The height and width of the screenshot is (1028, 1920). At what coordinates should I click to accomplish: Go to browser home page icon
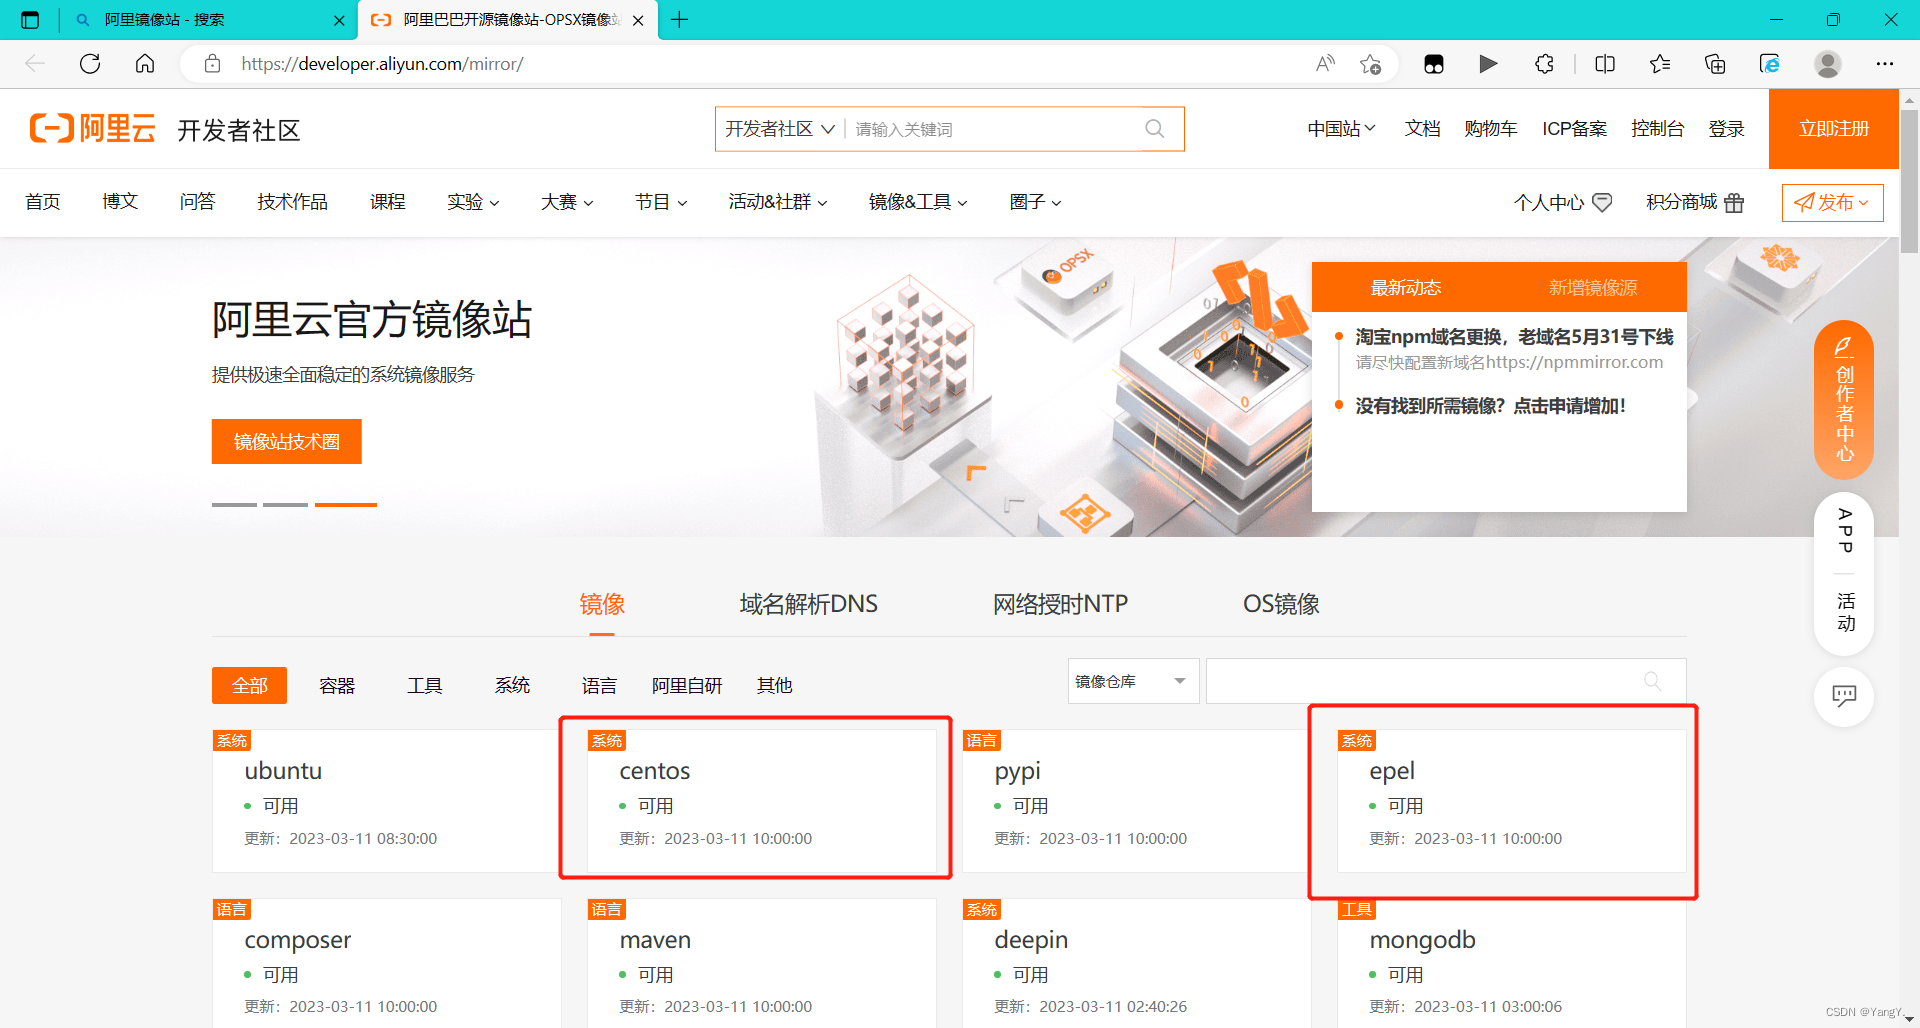[145, 64]
